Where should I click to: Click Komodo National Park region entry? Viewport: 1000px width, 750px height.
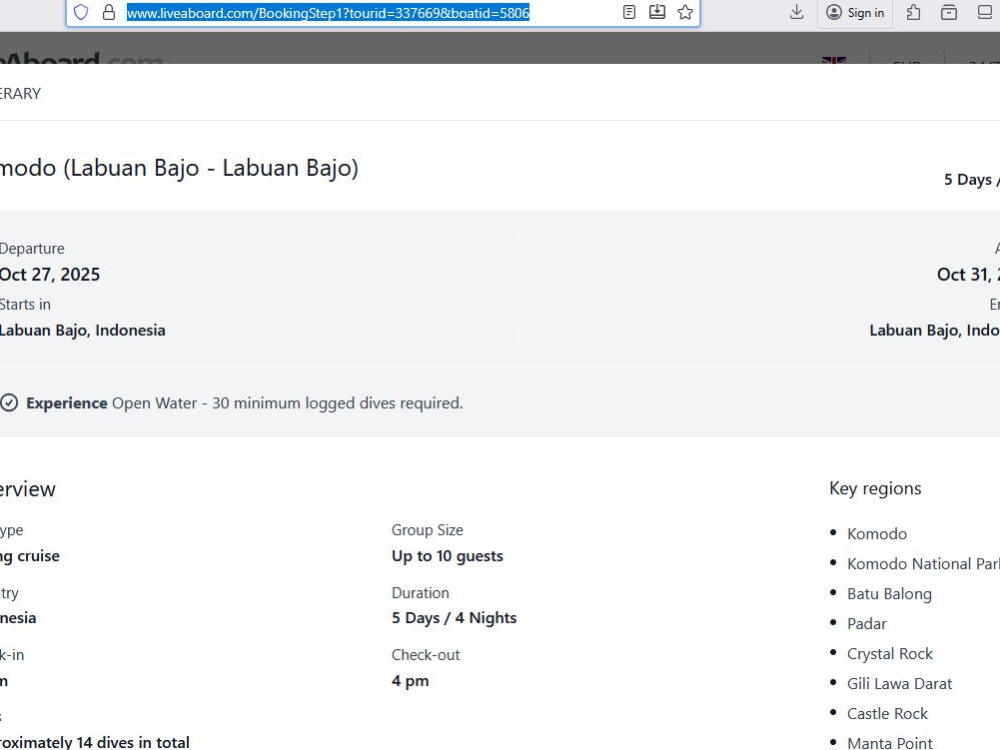(x=923, y=564)
